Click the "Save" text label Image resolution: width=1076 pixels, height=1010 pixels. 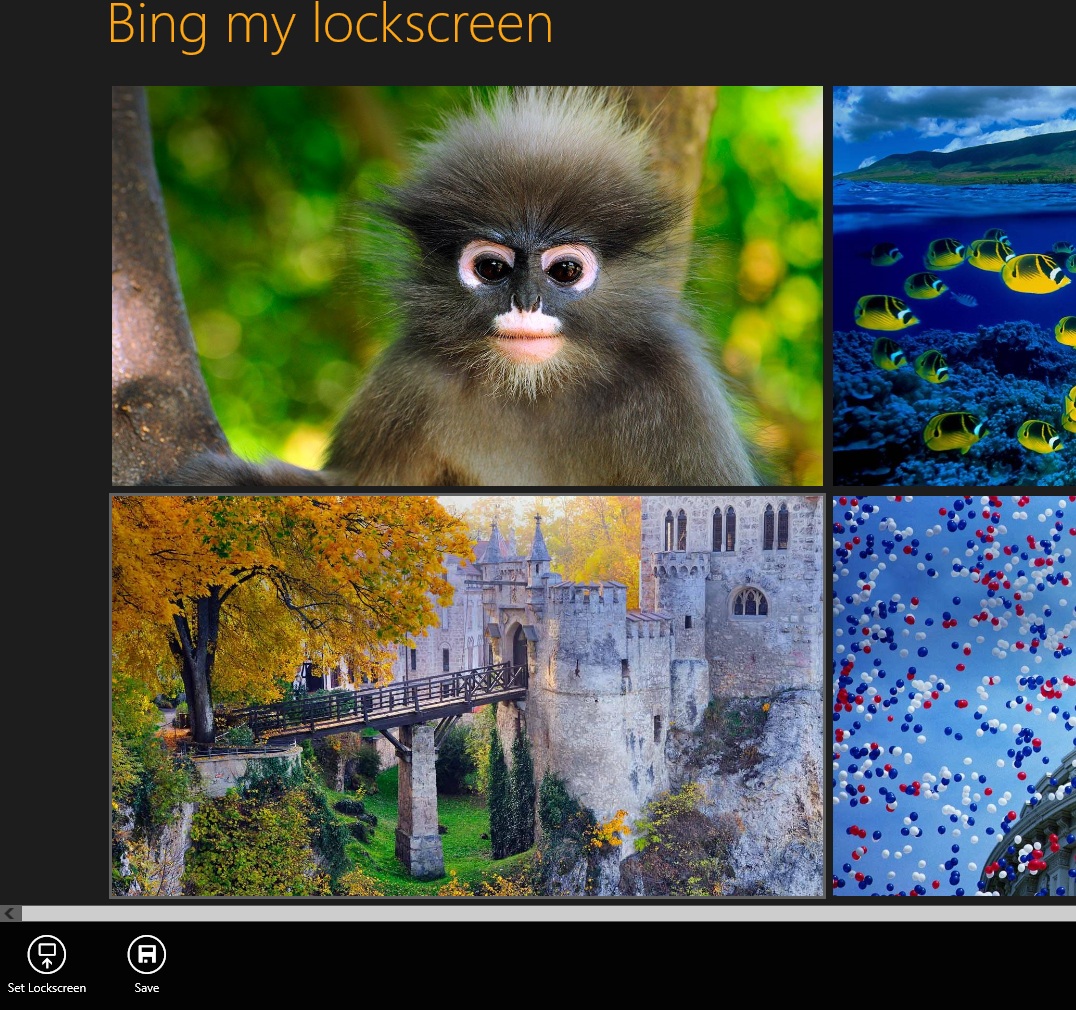click(147, 988)
